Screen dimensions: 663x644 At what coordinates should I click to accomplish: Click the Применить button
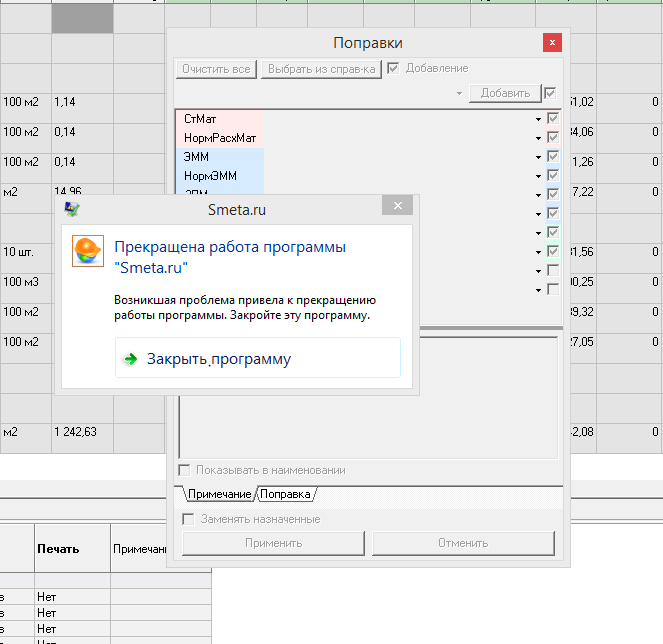tap(274, 543)
